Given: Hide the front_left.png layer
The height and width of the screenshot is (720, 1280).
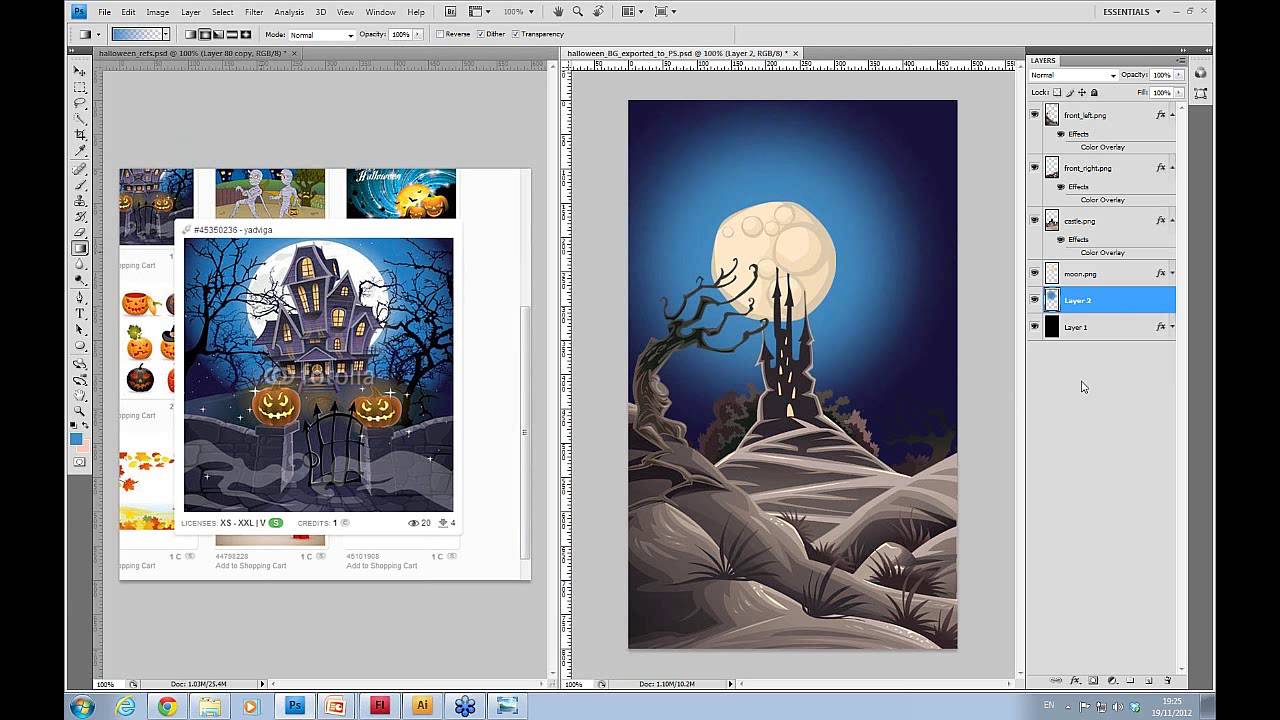Looking at the screenshot, I should [x=1034, y=115].
